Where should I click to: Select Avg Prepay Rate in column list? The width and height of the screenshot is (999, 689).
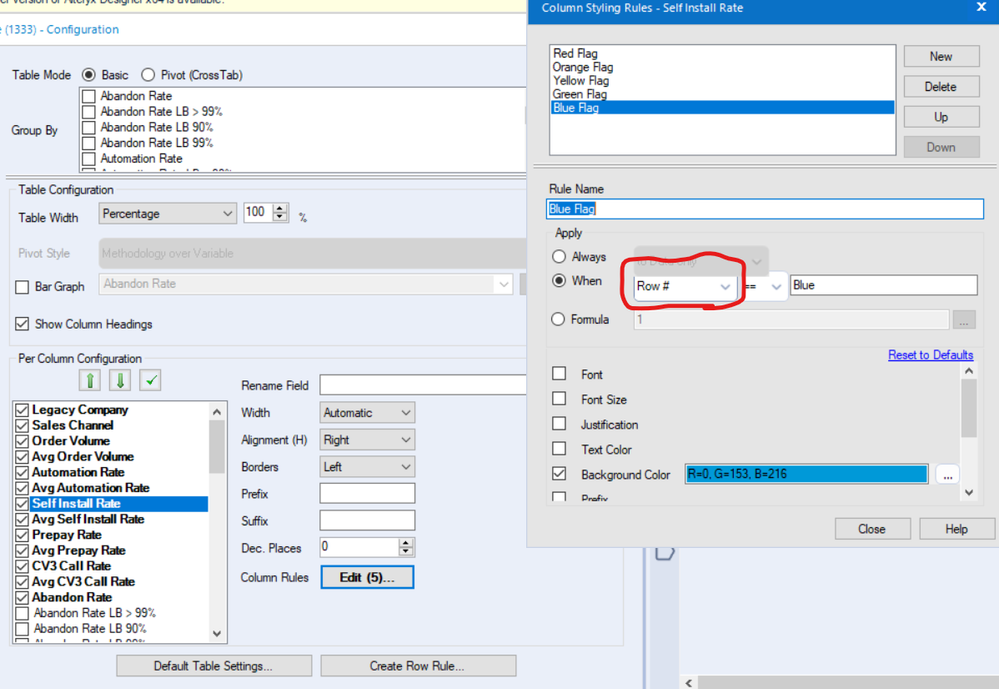pyautogui.click(x=78, y=550)
